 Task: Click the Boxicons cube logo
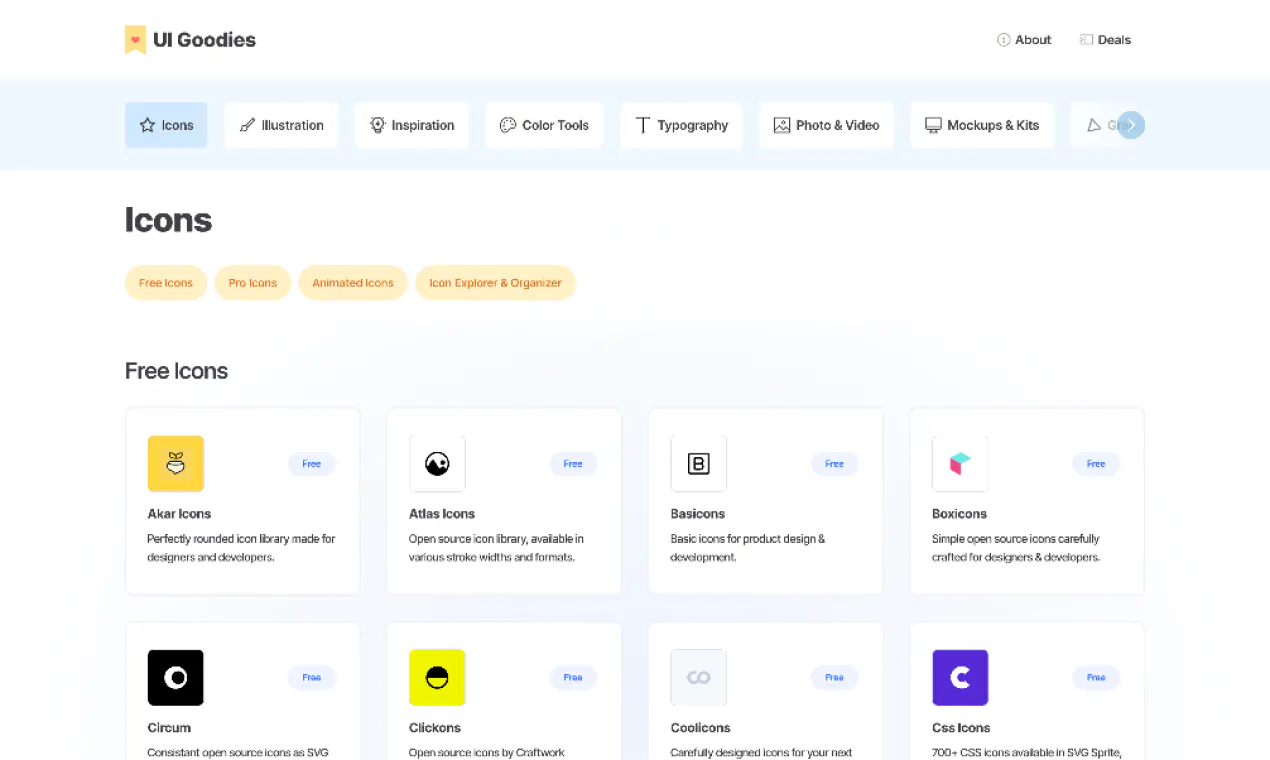[960, 463]
